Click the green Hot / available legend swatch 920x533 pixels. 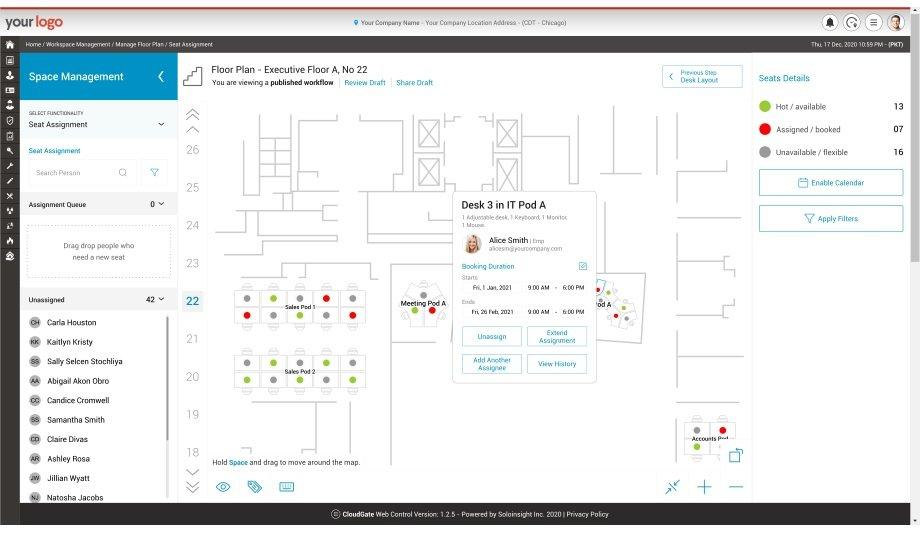[x=765, y=106]
